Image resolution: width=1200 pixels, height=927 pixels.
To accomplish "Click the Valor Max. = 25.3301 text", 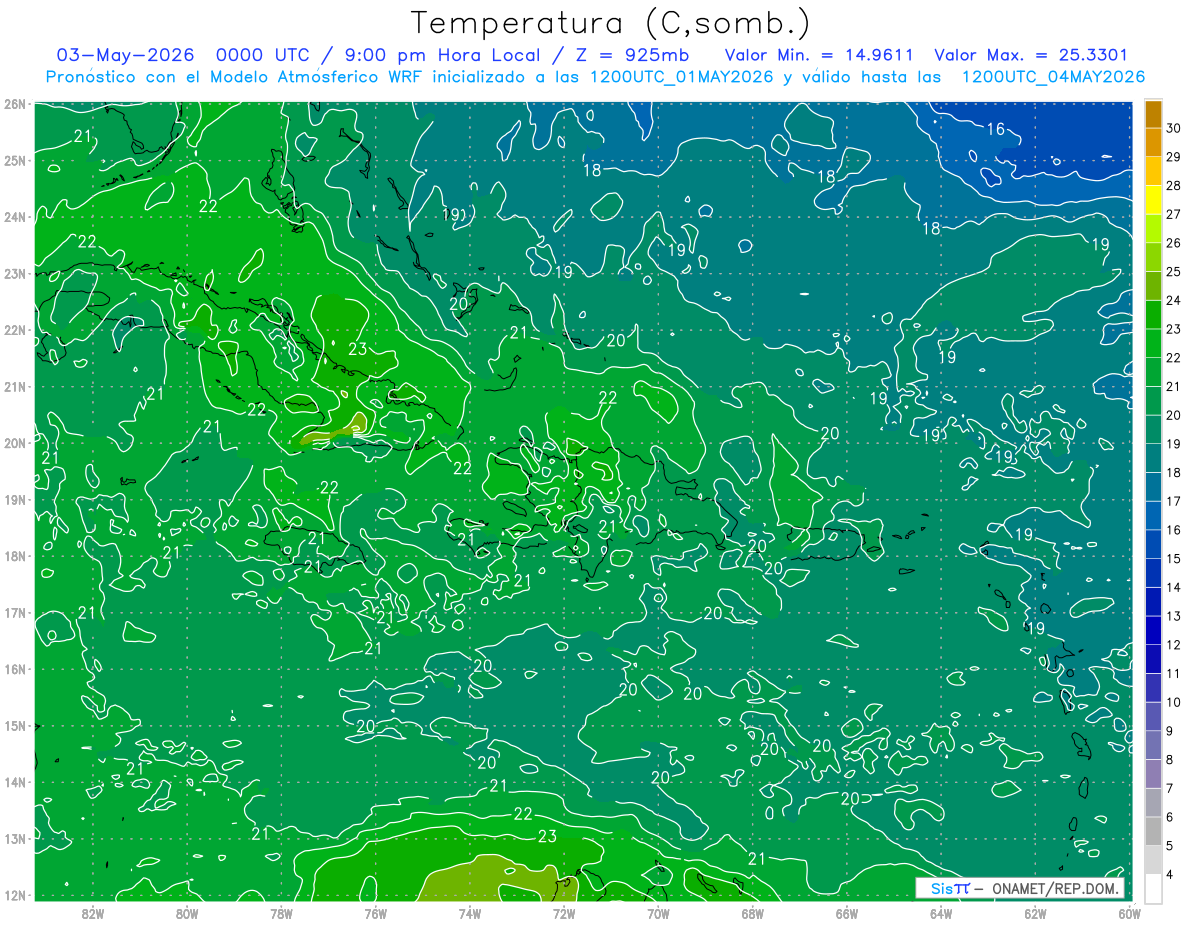I will [x=1031, y=55].
